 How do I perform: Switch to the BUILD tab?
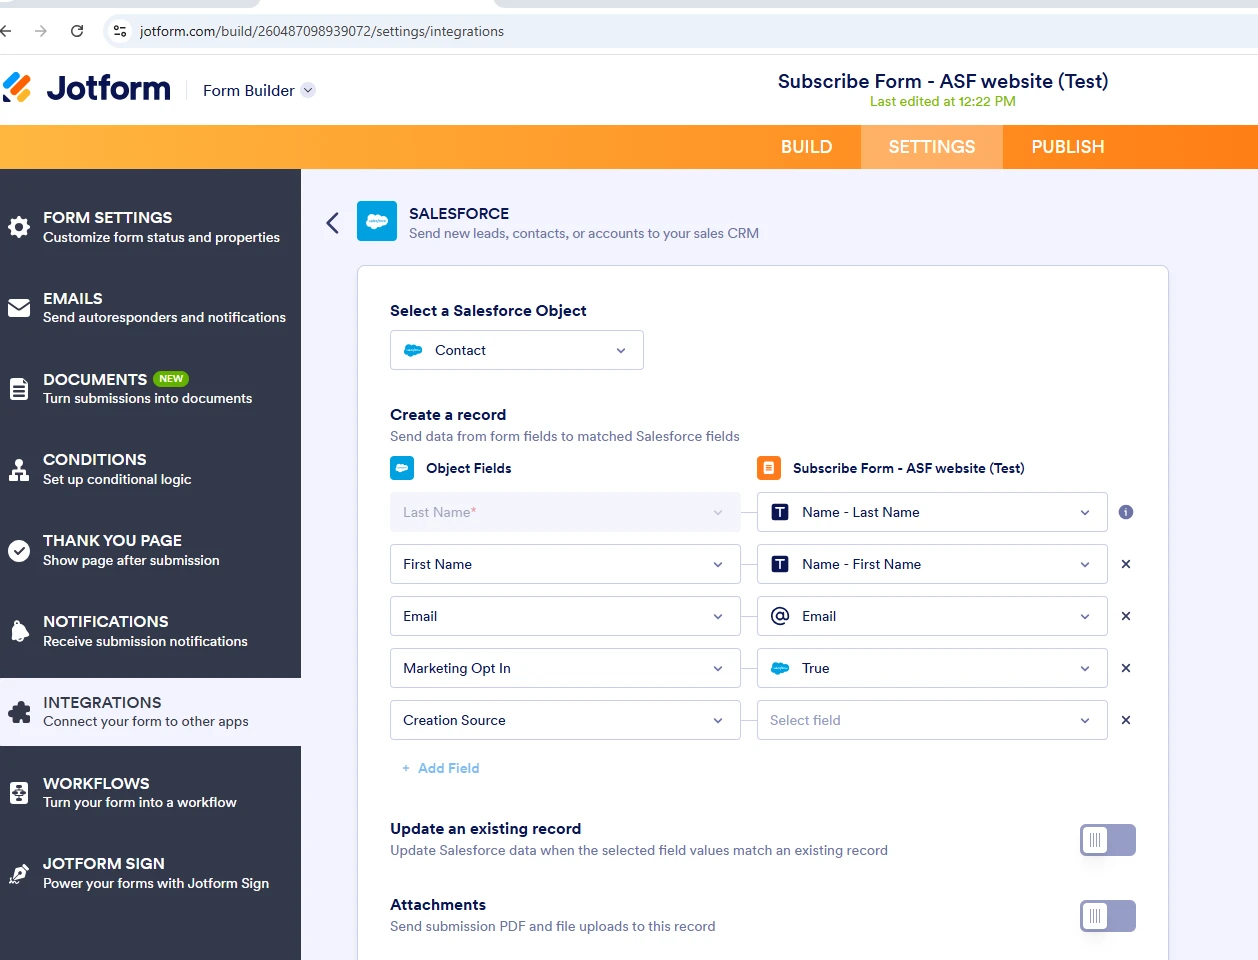pyautogui.click(x=806, y=147)
